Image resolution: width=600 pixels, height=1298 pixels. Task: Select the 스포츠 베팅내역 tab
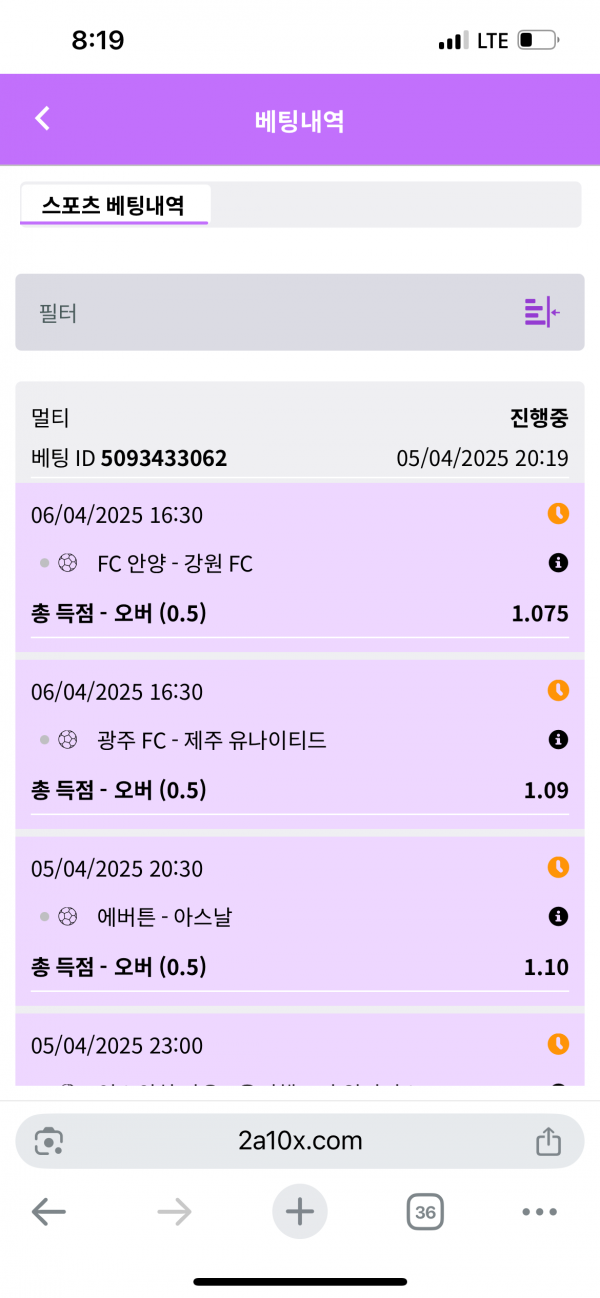click(x=113, y=205)
